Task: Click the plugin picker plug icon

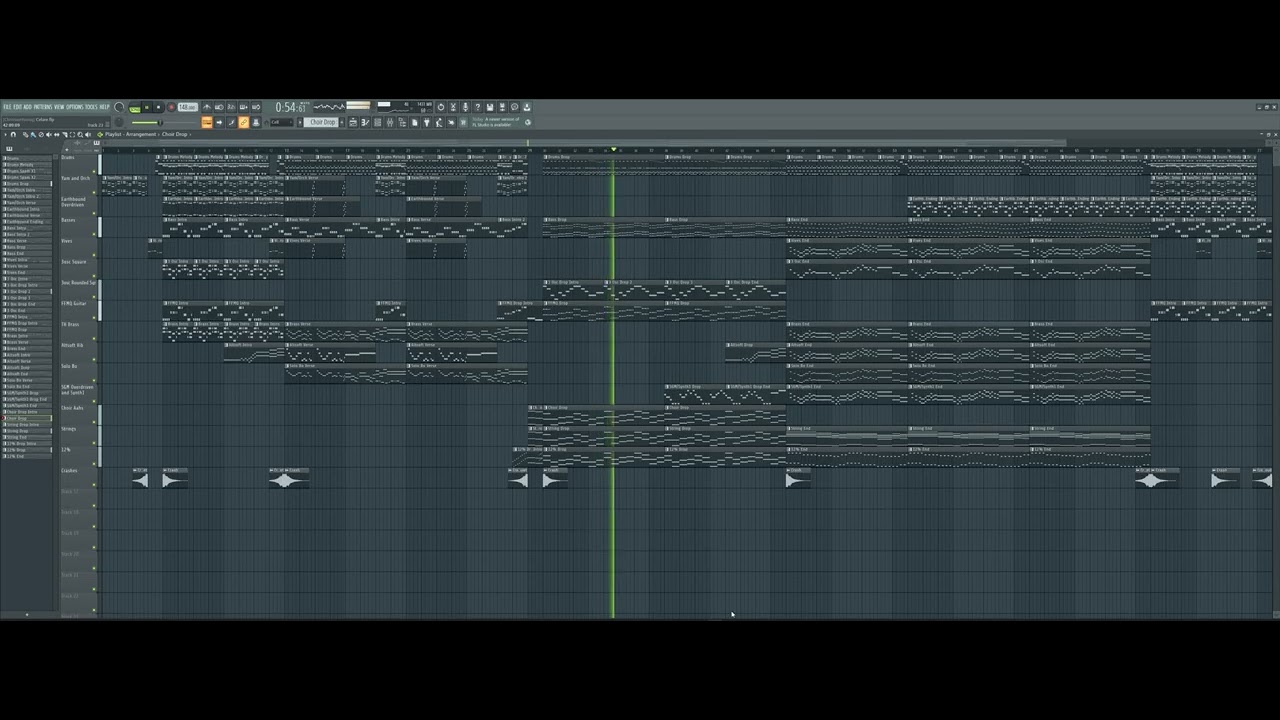Action: point(427,122)
